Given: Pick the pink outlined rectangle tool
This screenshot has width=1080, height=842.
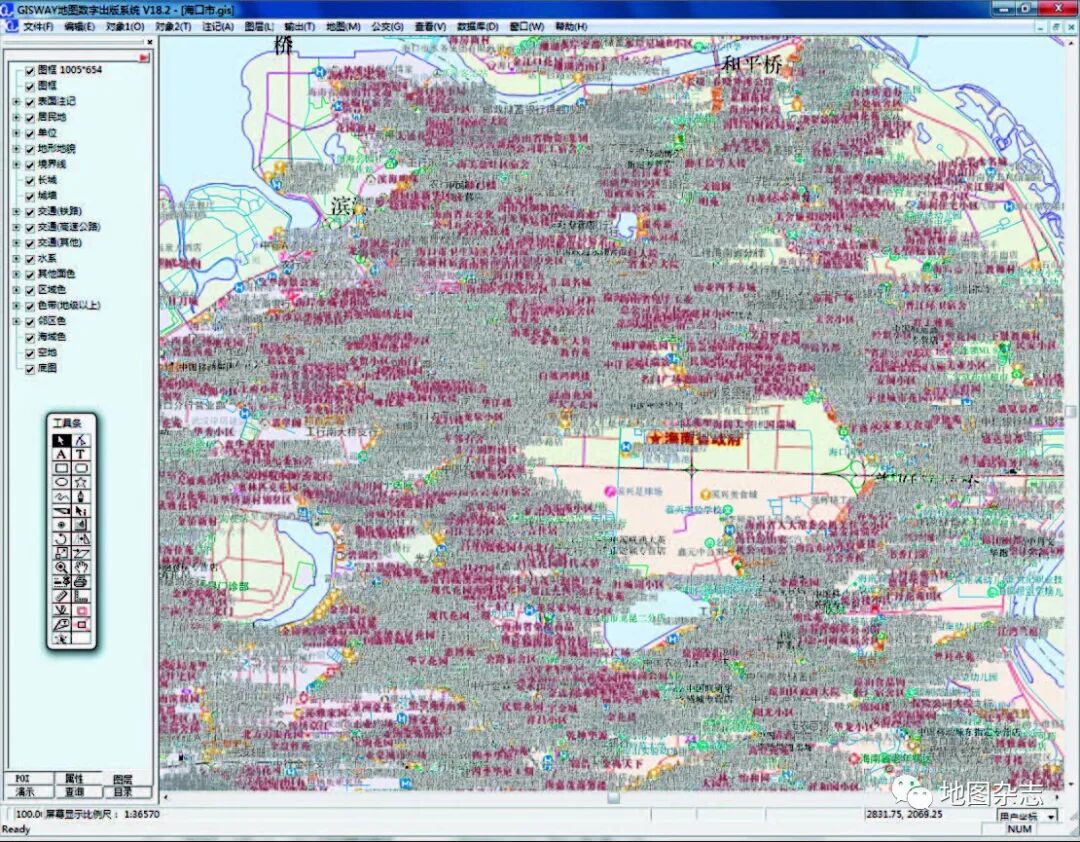Looking at the screenshot, I should tap(81, 625).
